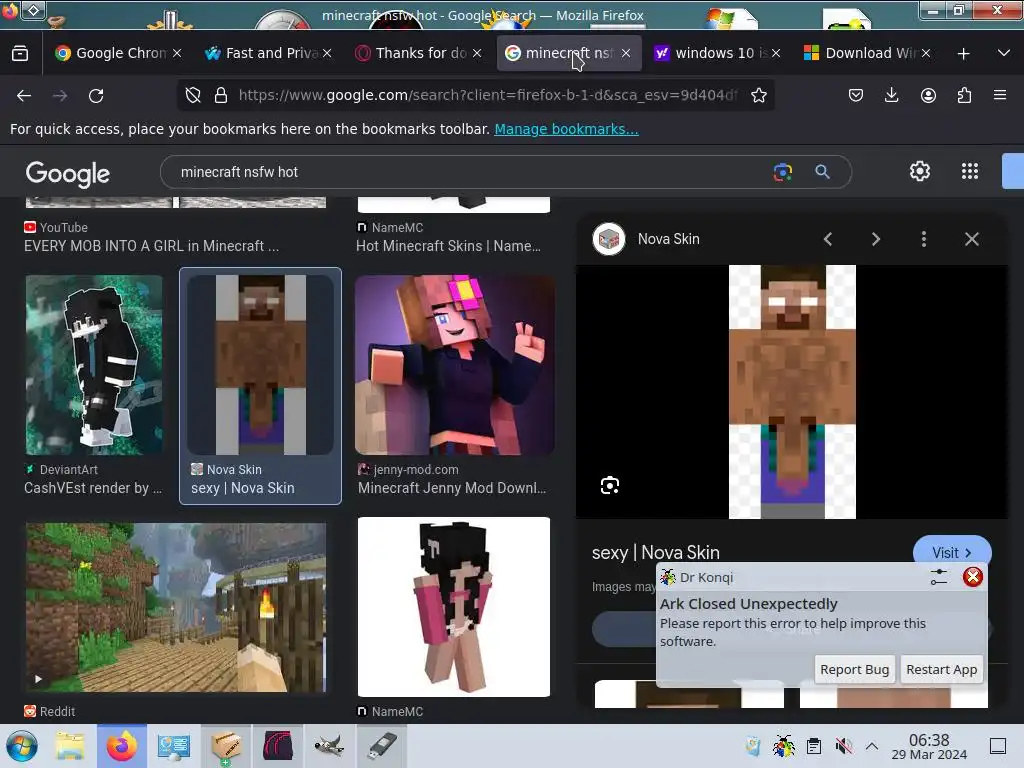Open EVERY MOB INTO A GIRL YouTube result

pyautogui.click(x=152, y=246)
